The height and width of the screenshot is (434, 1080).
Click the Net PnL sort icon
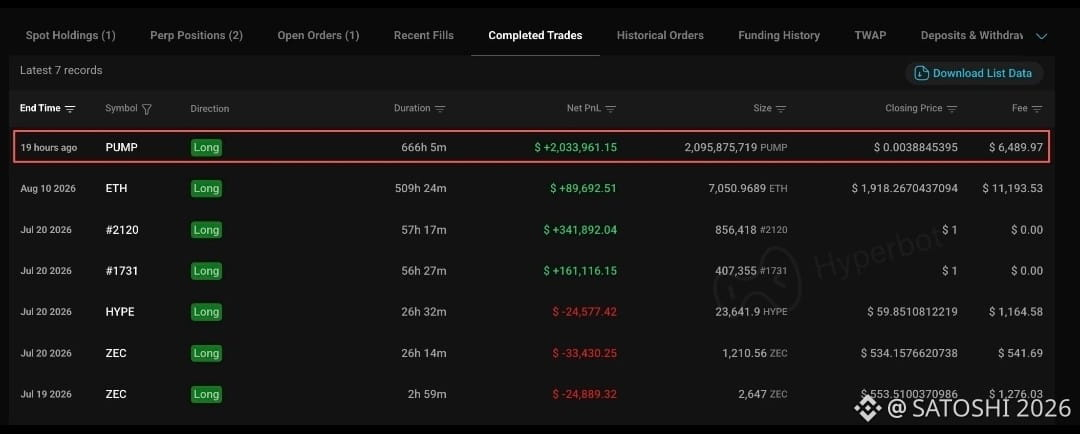click(x=610, y=109)
